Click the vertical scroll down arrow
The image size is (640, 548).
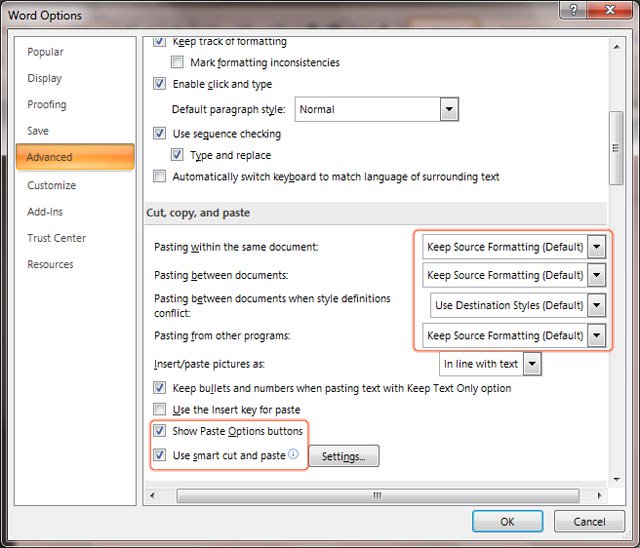(616, 479)
